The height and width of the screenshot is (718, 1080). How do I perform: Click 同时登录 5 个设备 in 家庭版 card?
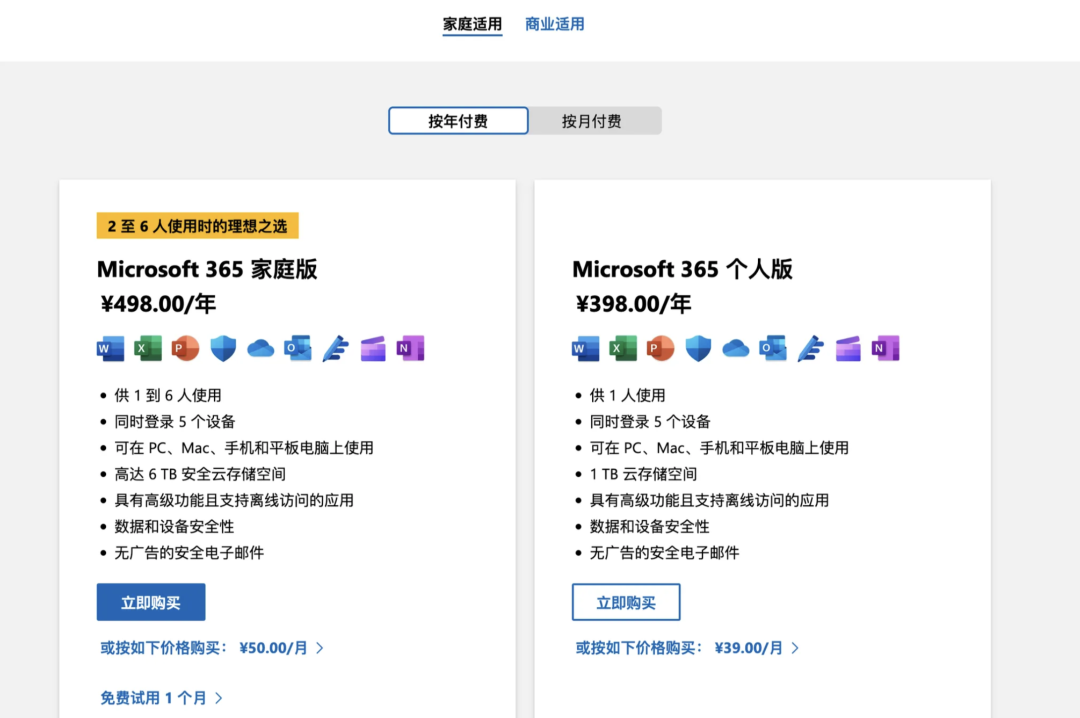click(174, 422)
